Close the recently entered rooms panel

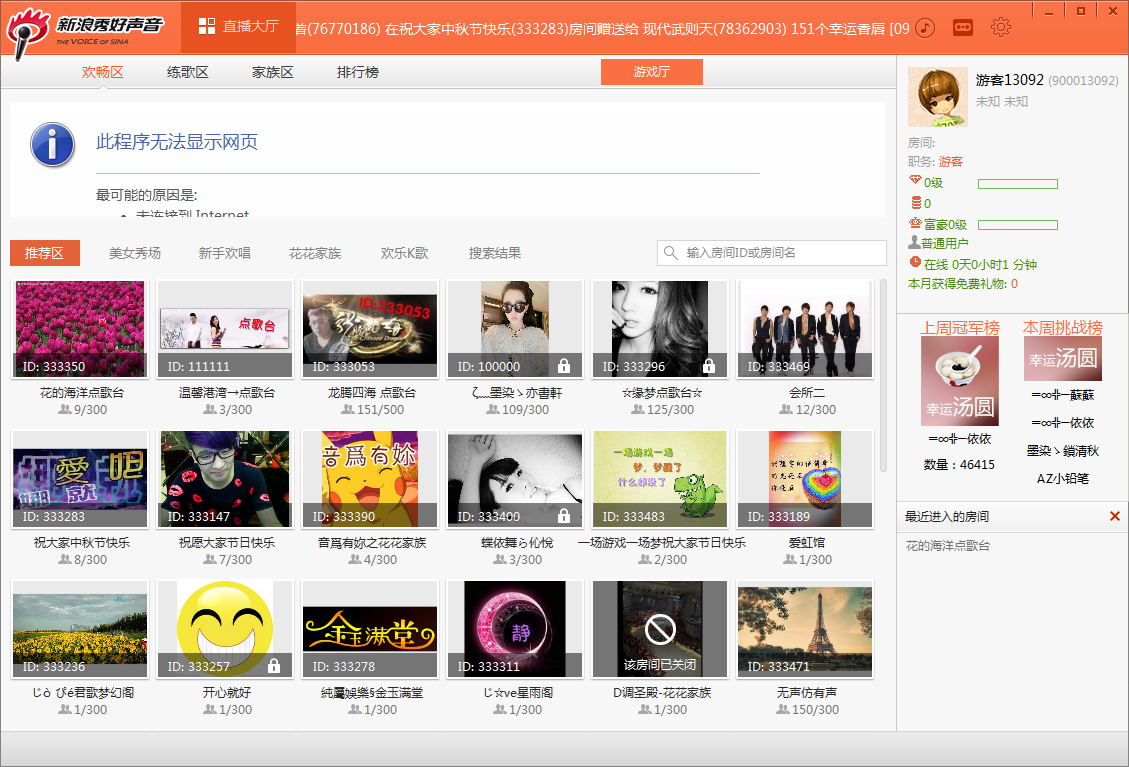tap(1115, 516)
